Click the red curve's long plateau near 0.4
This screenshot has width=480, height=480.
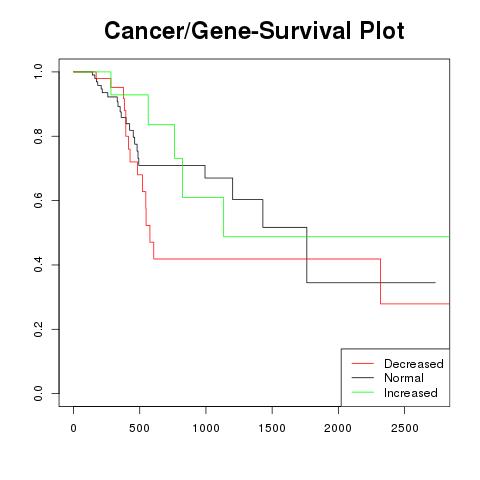[267, 259]
